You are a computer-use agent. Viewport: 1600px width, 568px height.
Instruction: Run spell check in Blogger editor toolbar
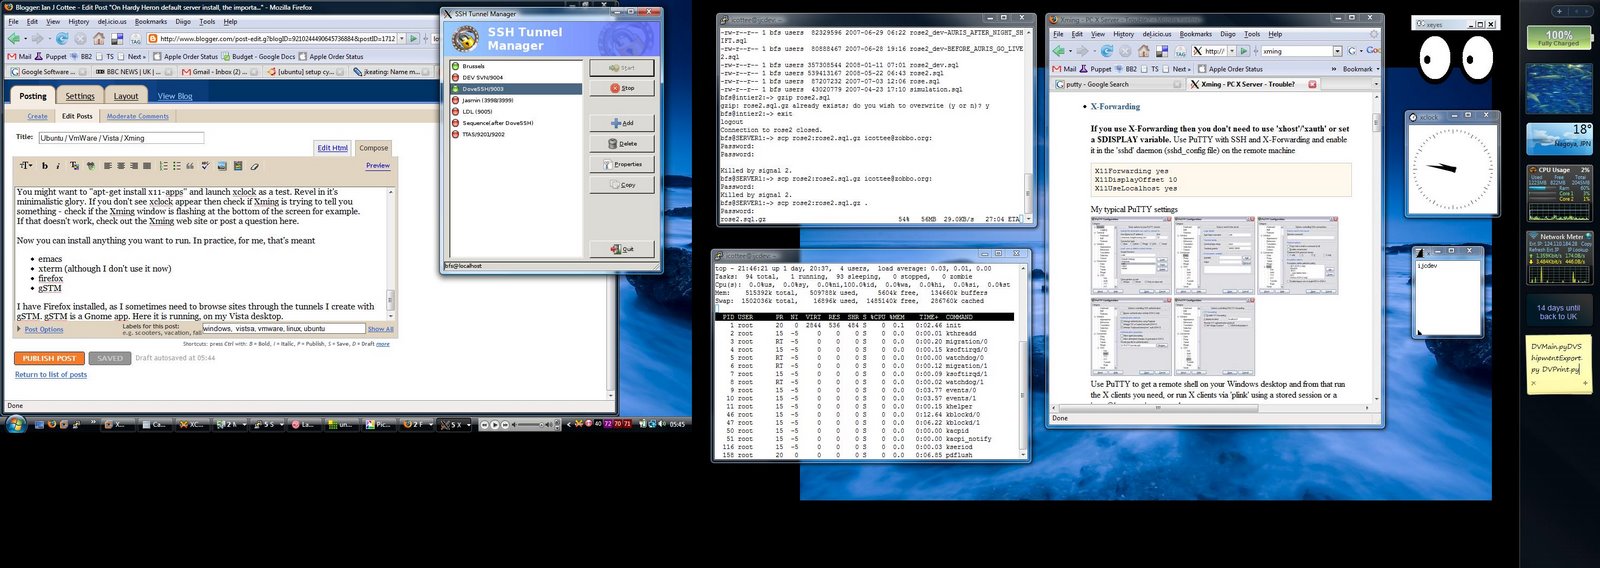pos(207,166)
